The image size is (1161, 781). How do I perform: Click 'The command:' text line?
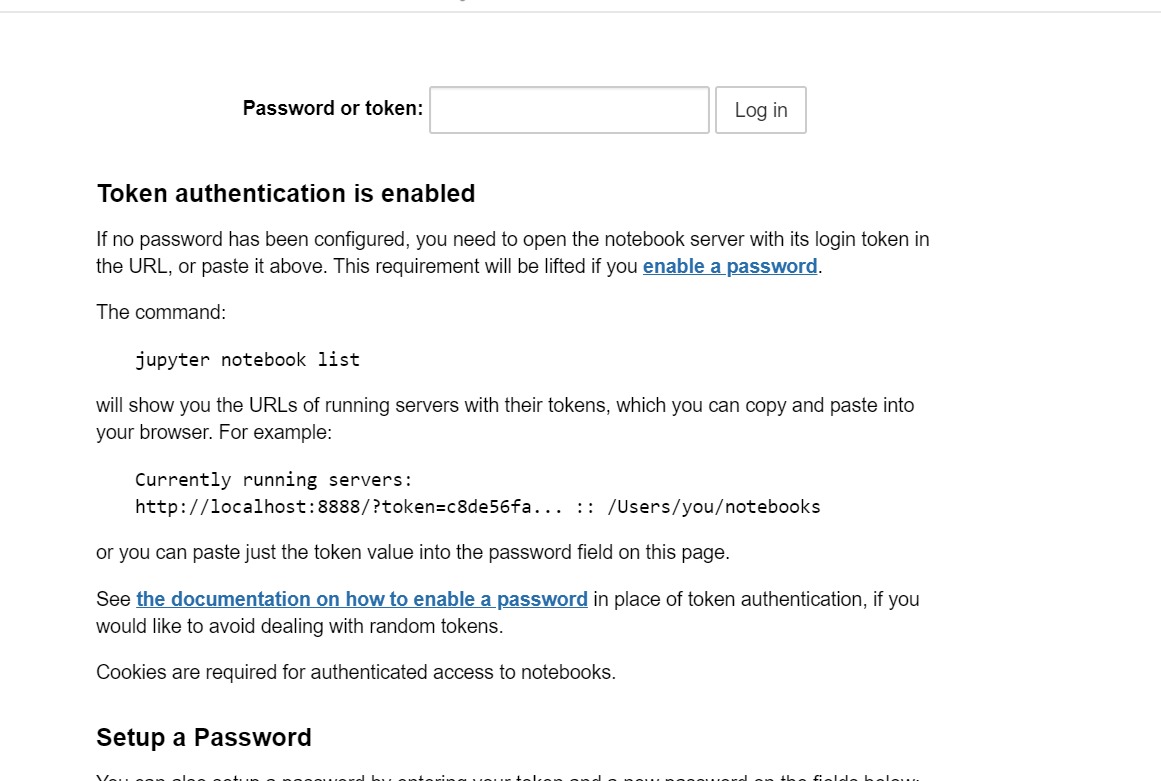161,312
